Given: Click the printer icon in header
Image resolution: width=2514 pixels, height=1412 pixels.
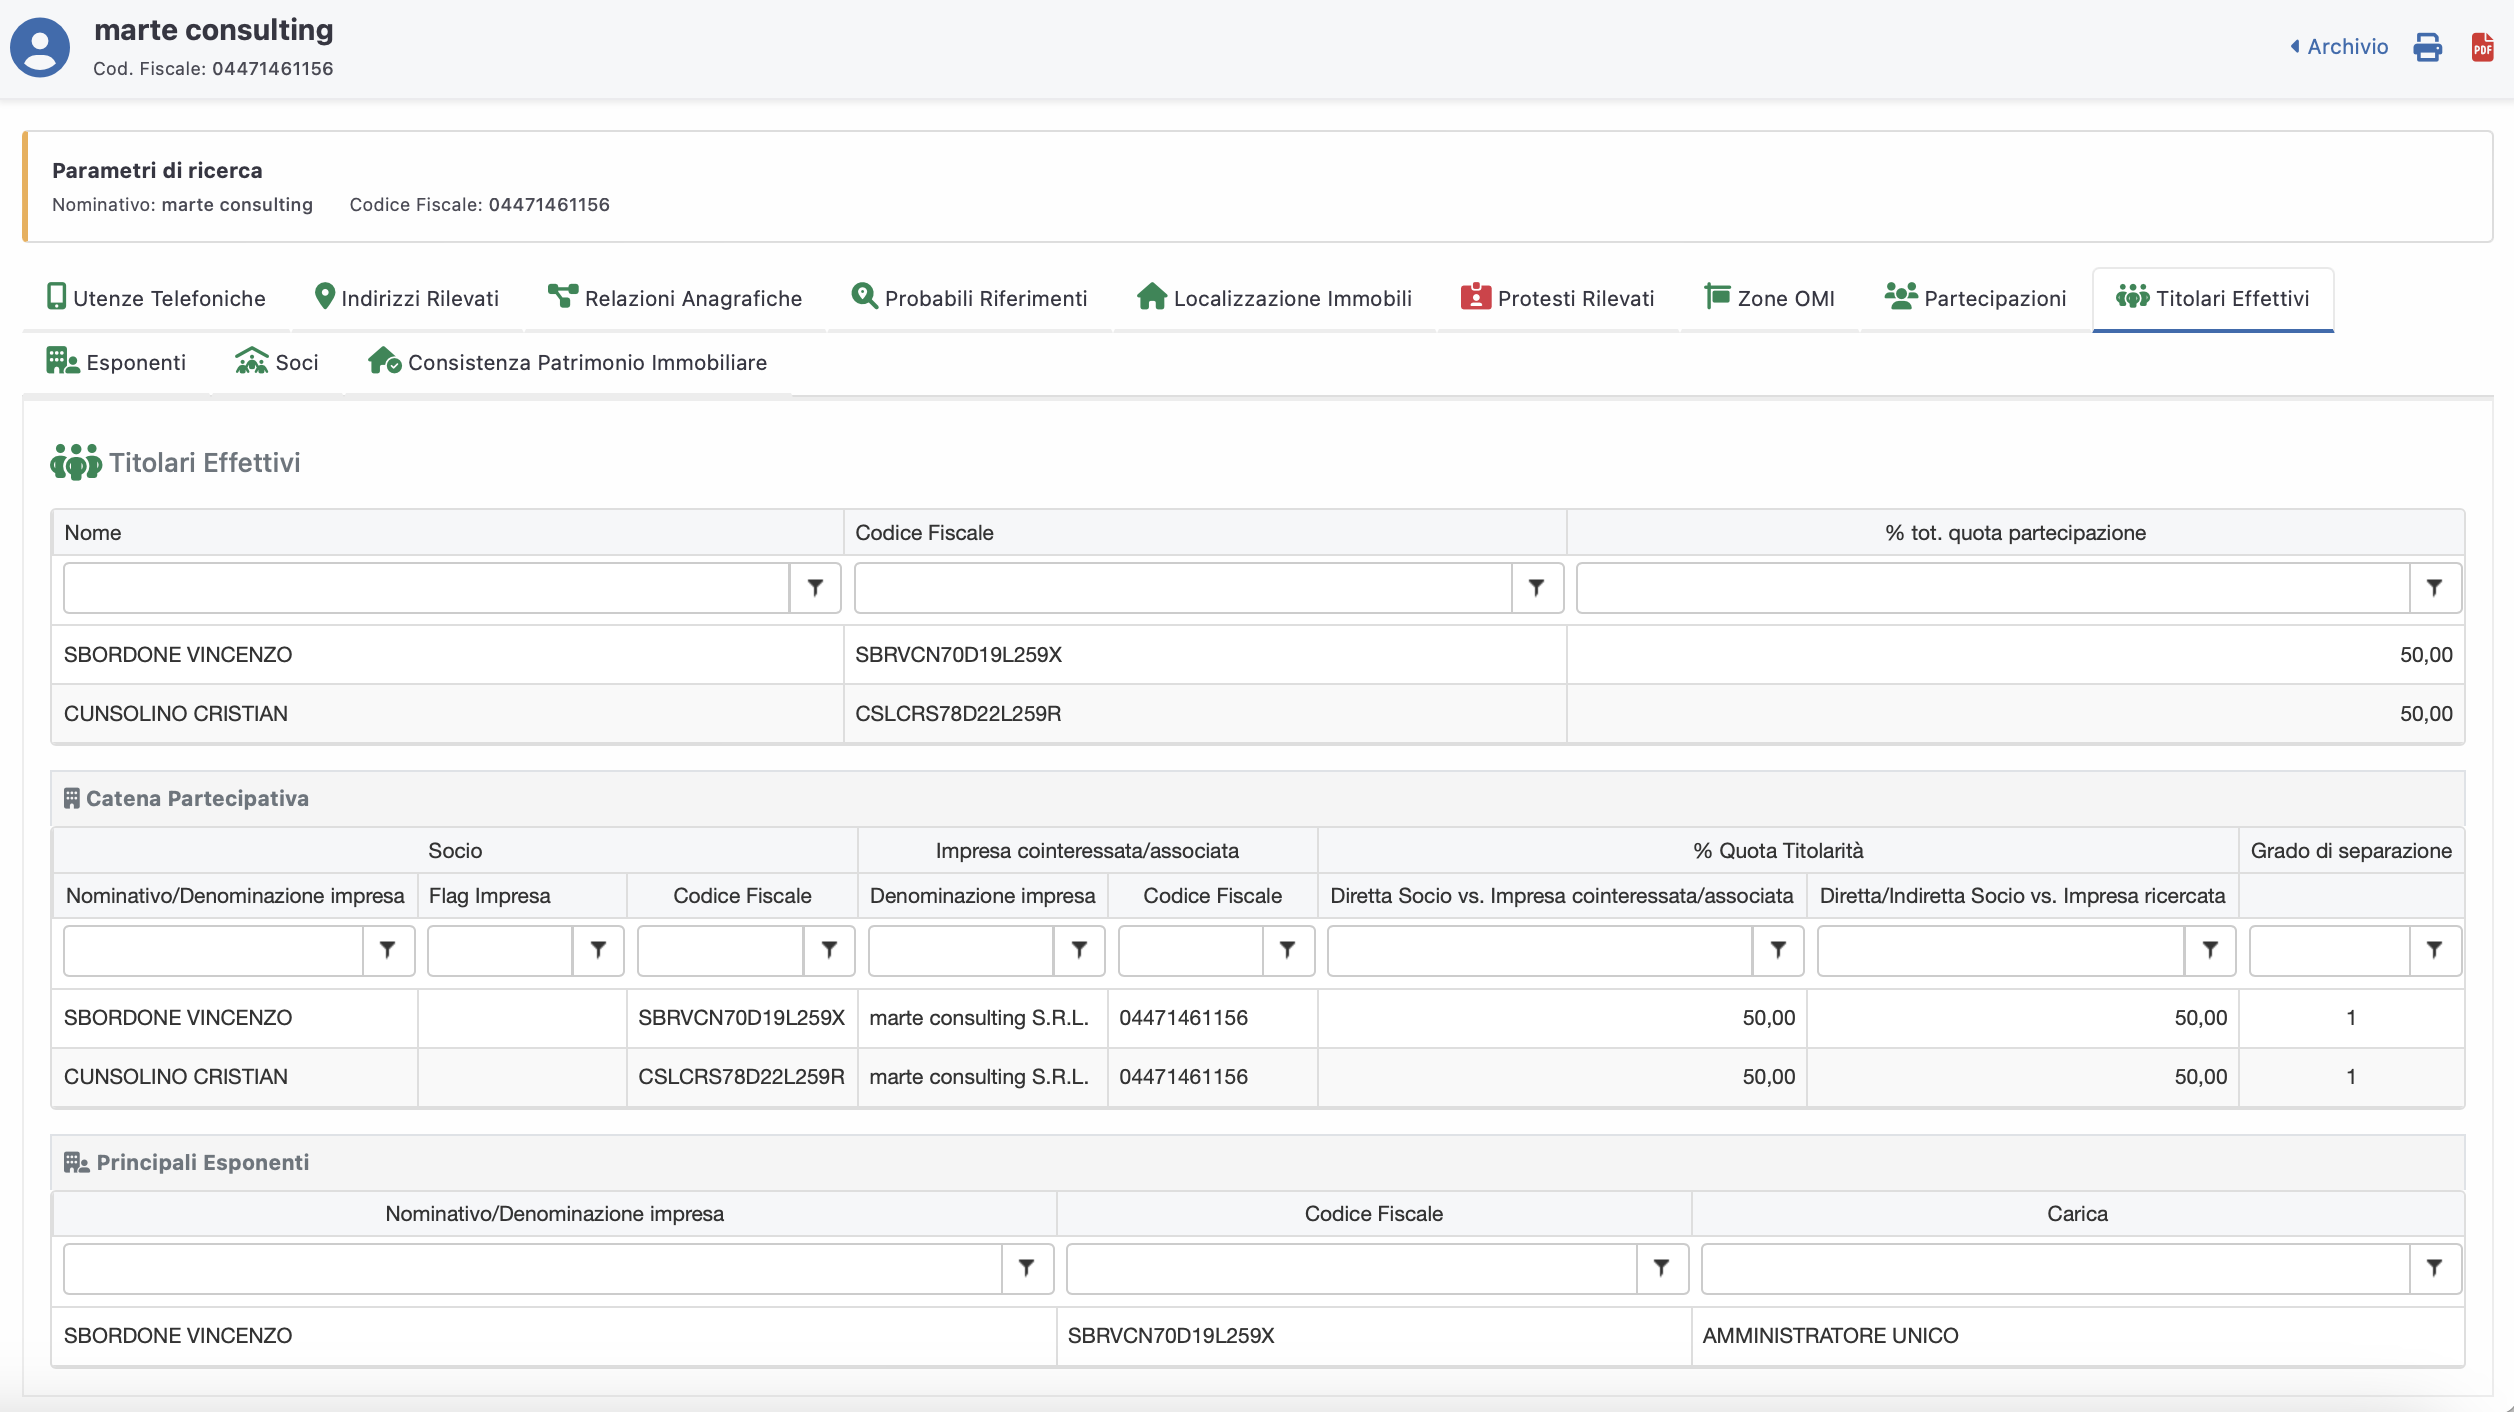Looking at the screenshot, I should (x=2427, y=47).
